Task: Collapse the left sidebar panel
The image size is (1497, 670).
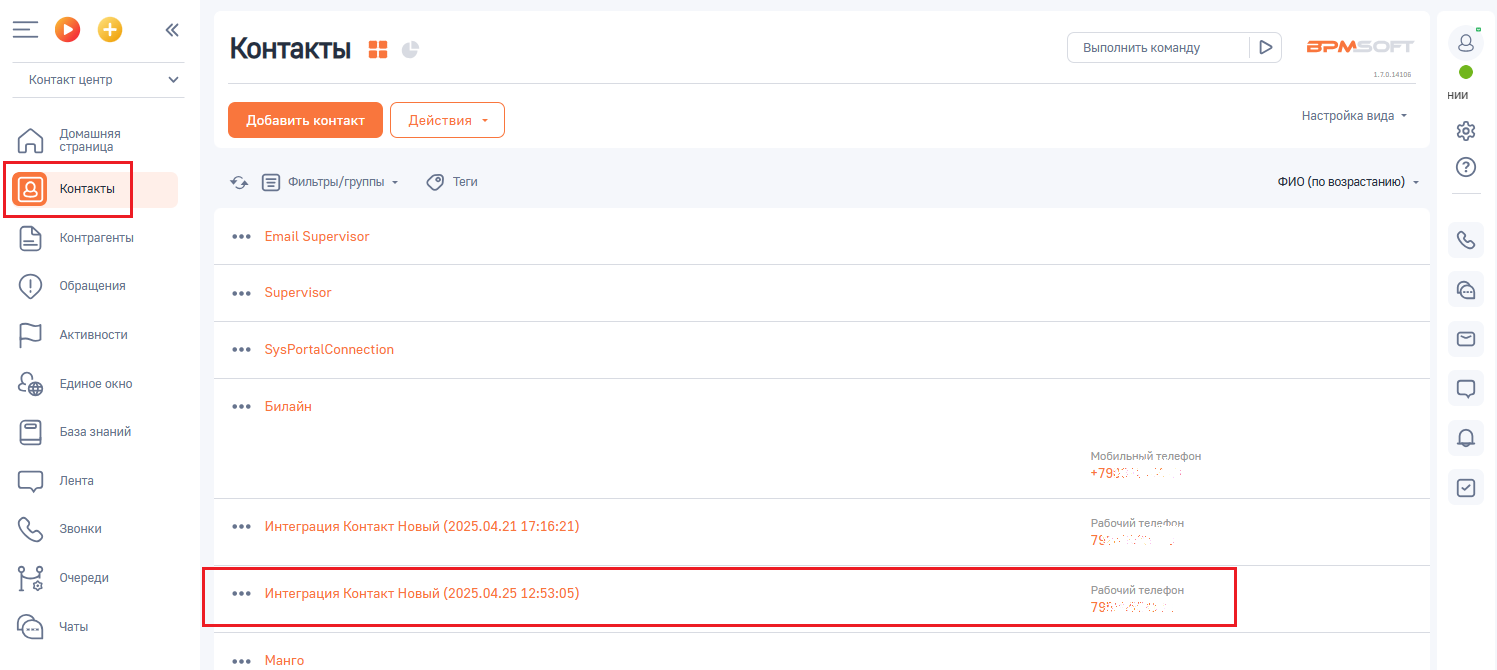Action: (172, 30)
